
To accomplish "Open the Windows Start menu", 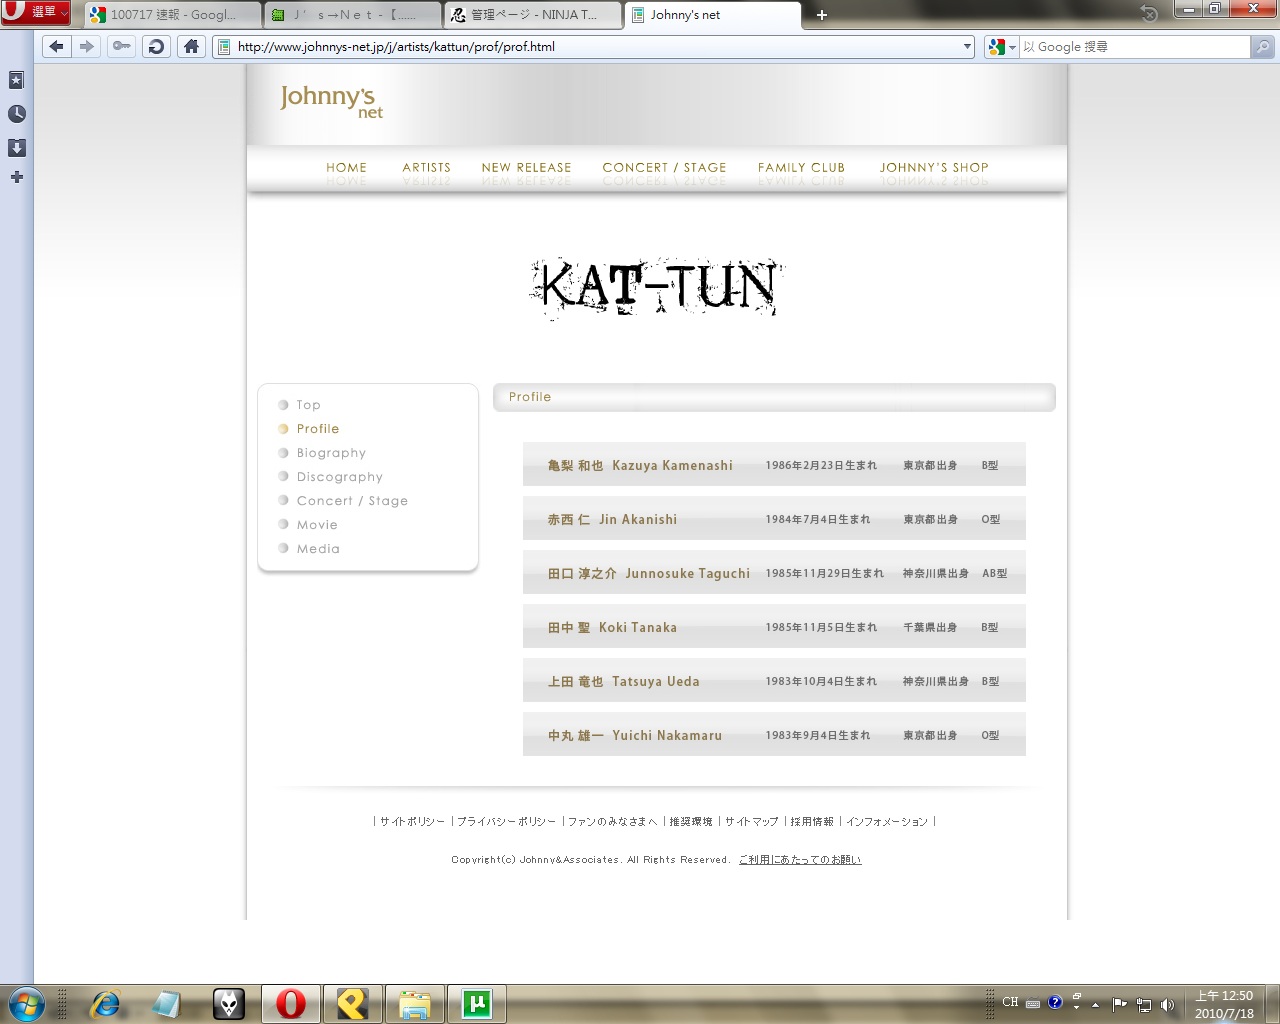I will 26,1003.
